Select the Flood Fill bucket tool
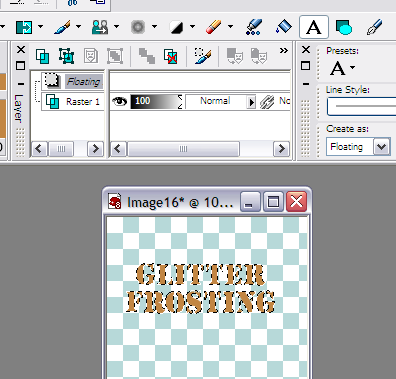Image resolution: width=396 pixels, height=379 pixels. (284, 27)
